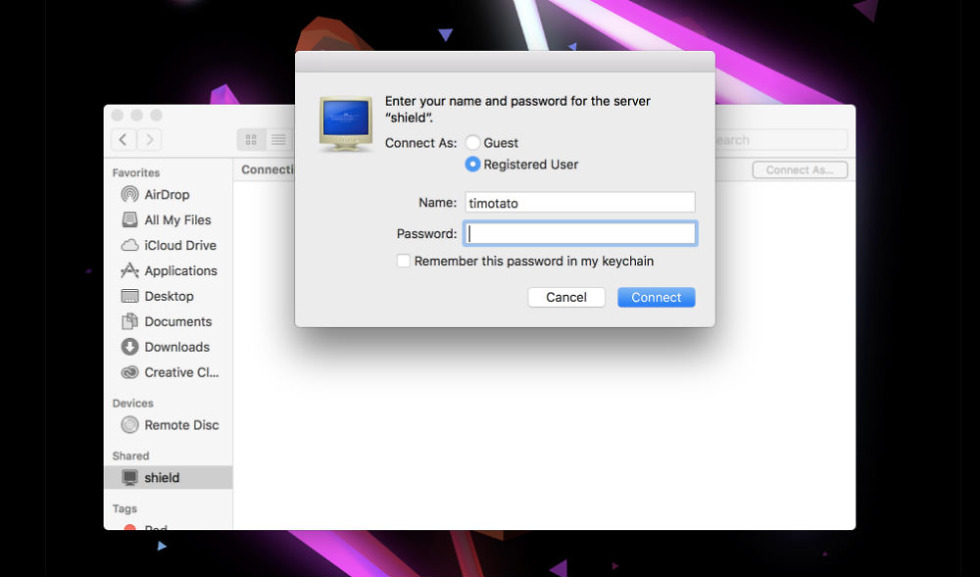
Task: Click the Devices sidebar heading
Action: pos(133,403)
